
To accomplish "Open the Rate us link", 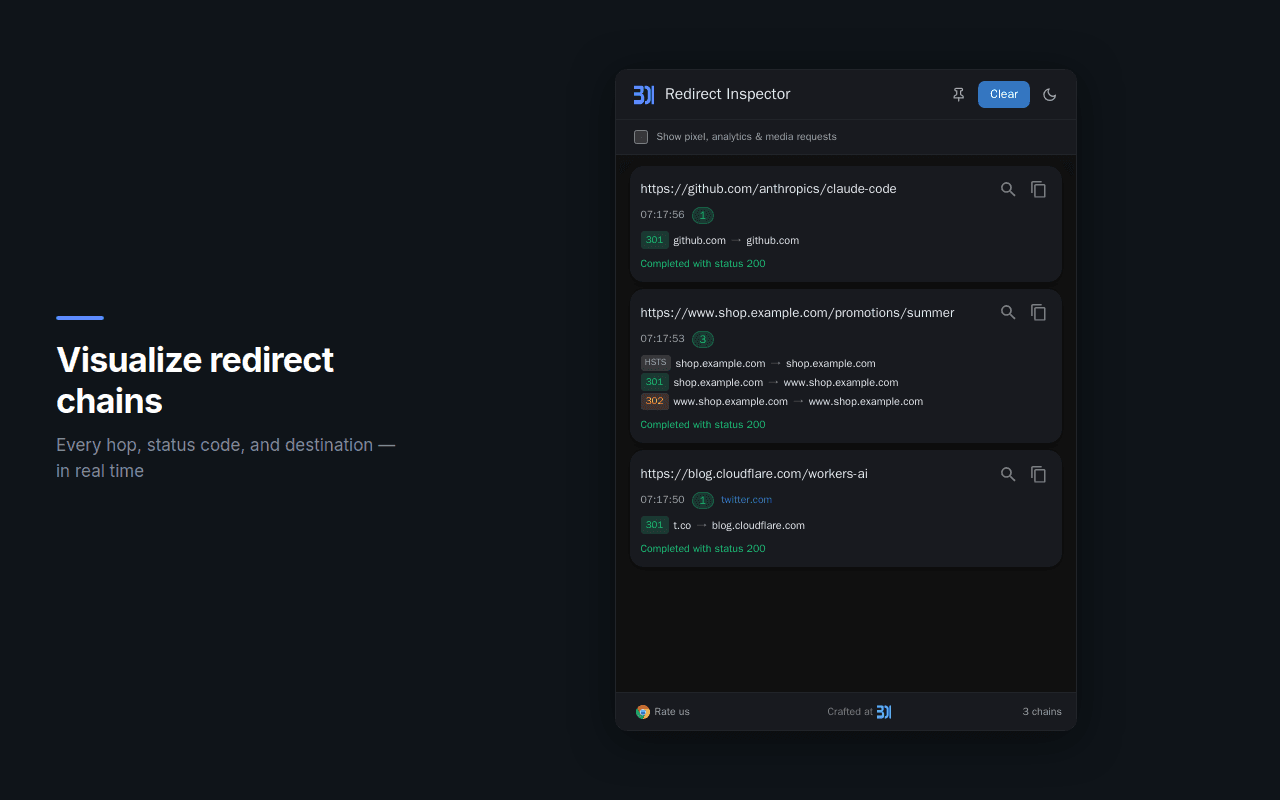I will 671,711.
